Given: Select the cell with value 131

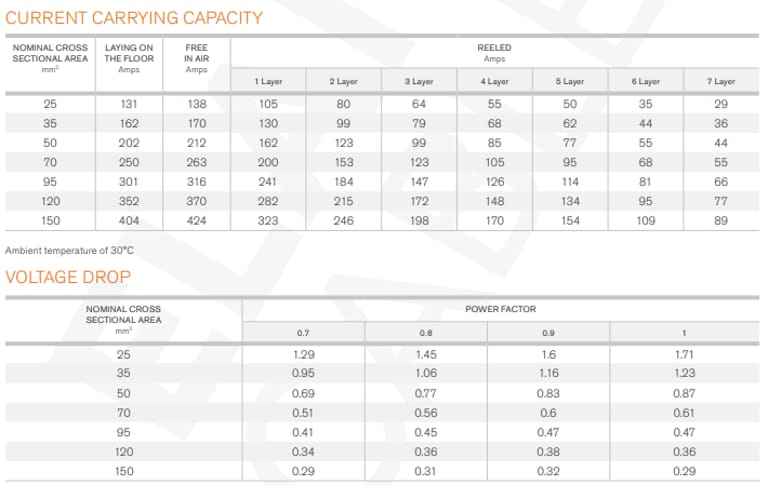Looking at the screenshot, I should pos(129,104).
